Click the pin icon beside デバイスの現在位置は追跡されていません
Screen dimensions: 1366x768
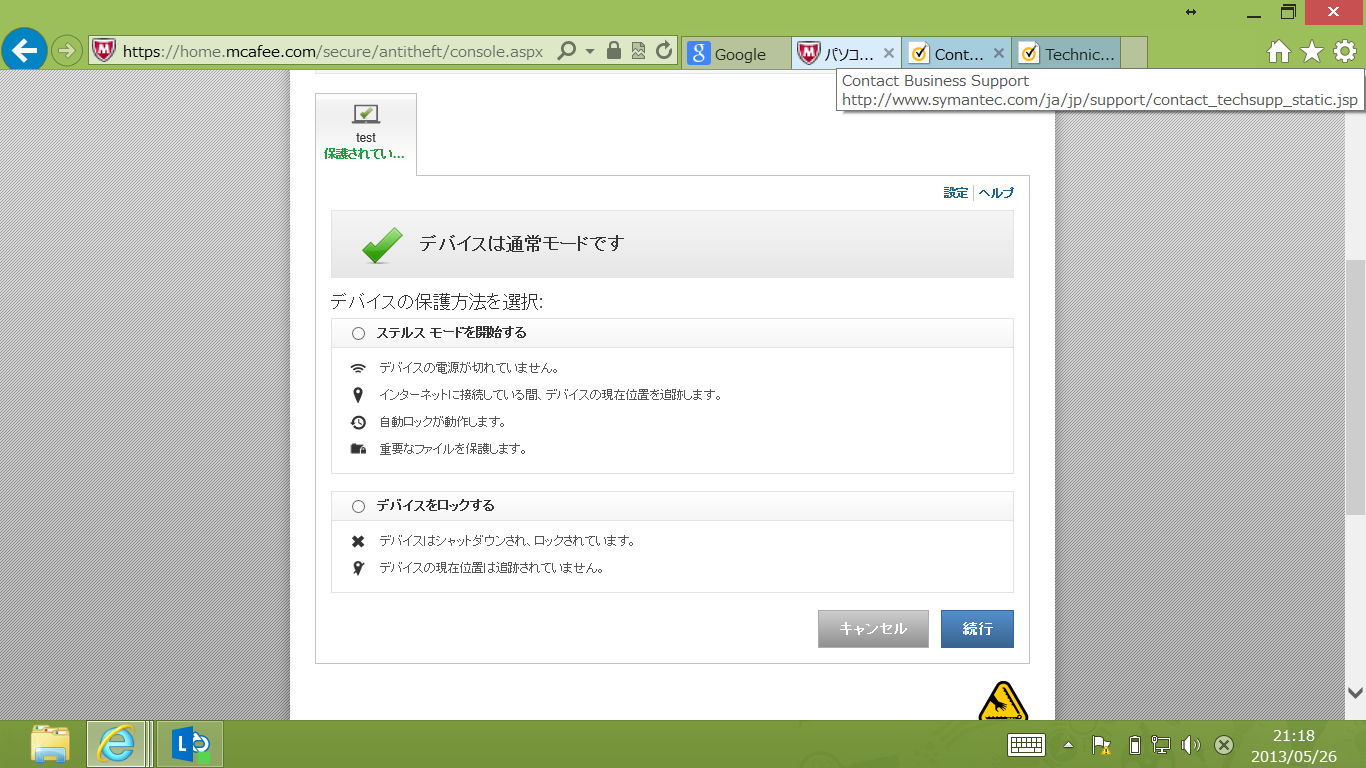358,568
